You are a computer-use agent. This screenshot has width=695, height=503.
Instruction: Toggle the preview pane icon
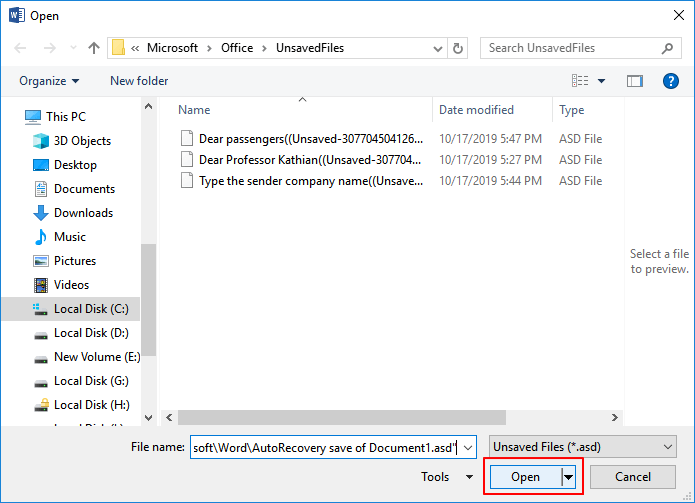(634, 81)
